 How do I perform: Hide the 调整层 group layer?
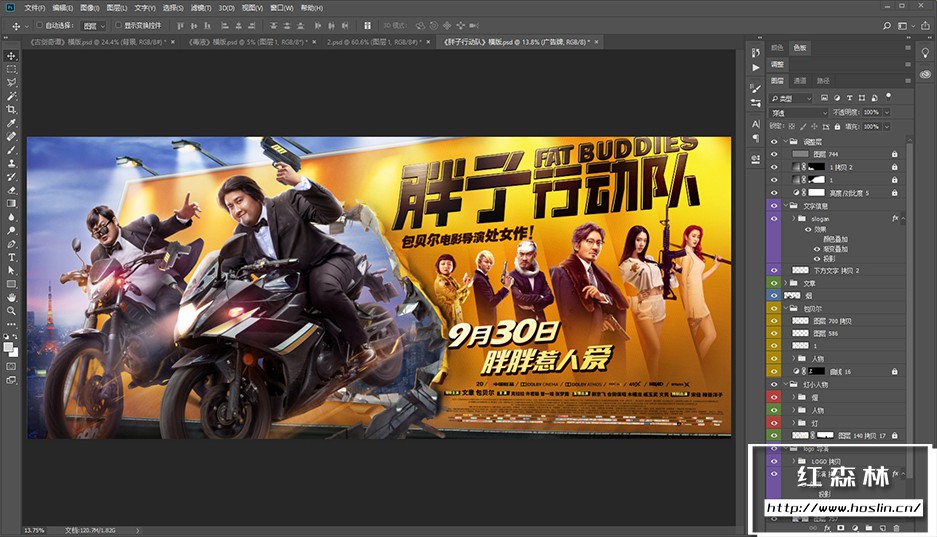coord(774,142)
